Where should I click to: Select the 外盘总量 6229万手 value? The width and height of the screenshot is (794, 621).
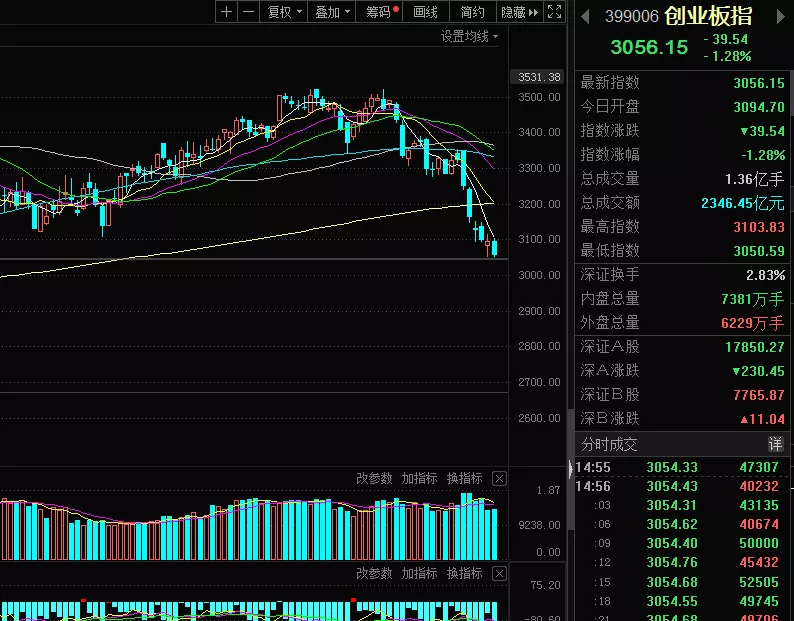point(752,323)
